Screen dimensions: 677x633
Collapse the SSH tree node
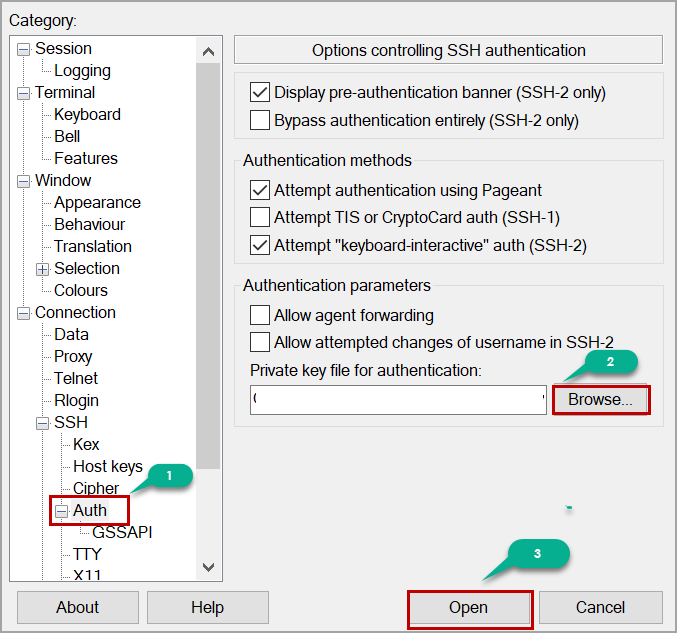click(43, 423)
